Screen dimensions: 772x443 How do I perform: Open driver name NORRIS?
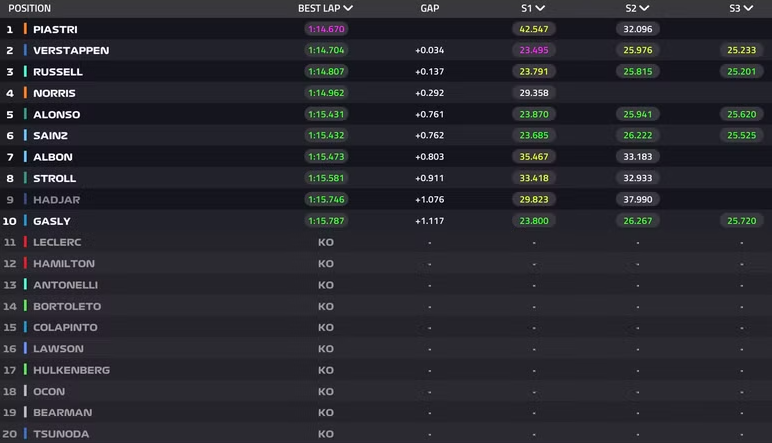click(54, 93)
